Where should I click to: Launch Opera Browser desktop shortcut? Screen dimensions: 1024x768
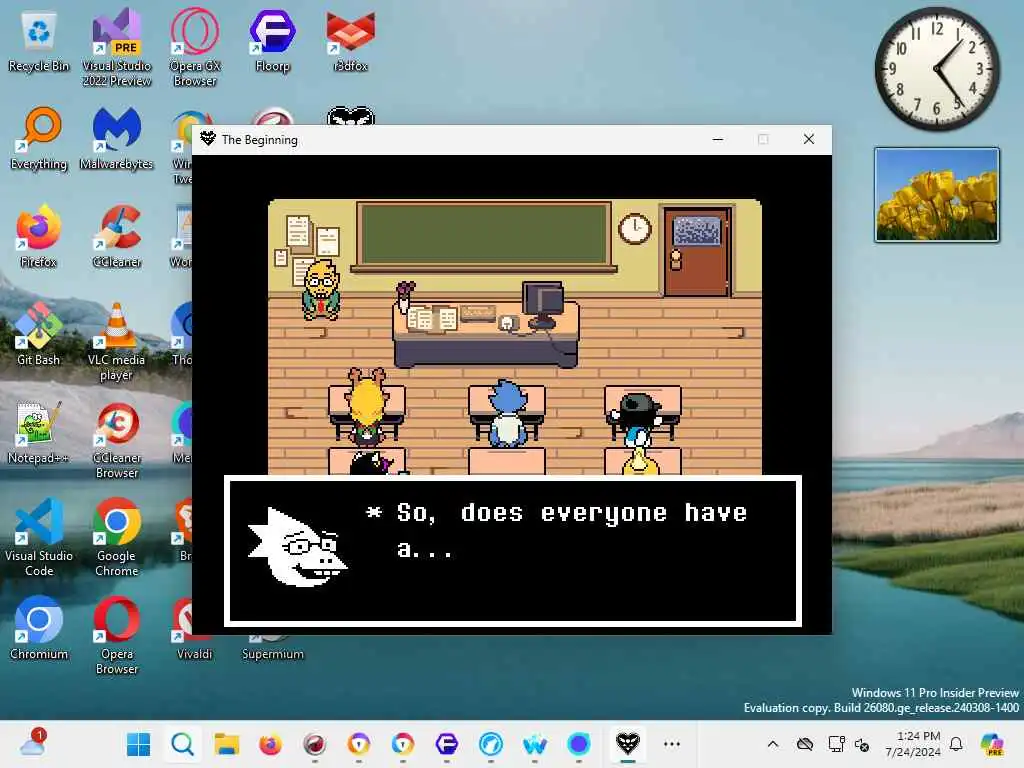pos(117,635)
